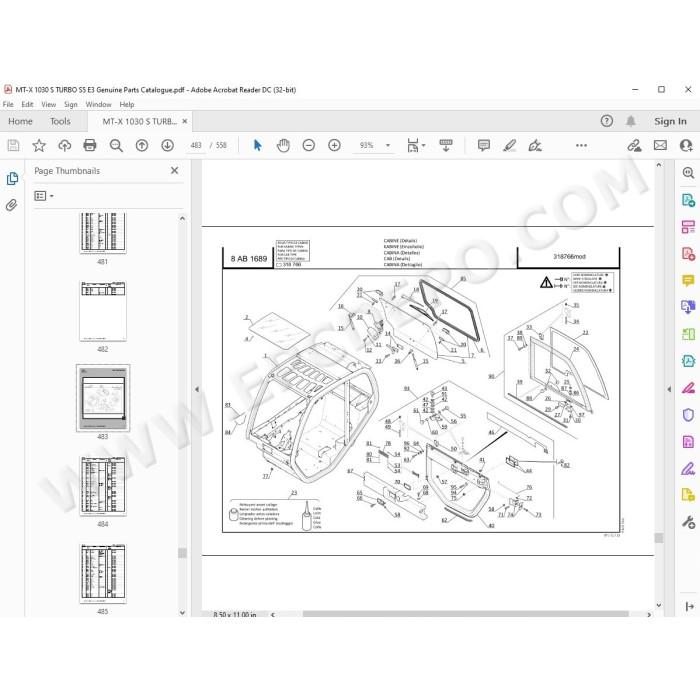Toggle scrolling mode keyboard icon
Viewport: 700px width, 700px height.
click(x=446, y=146)
